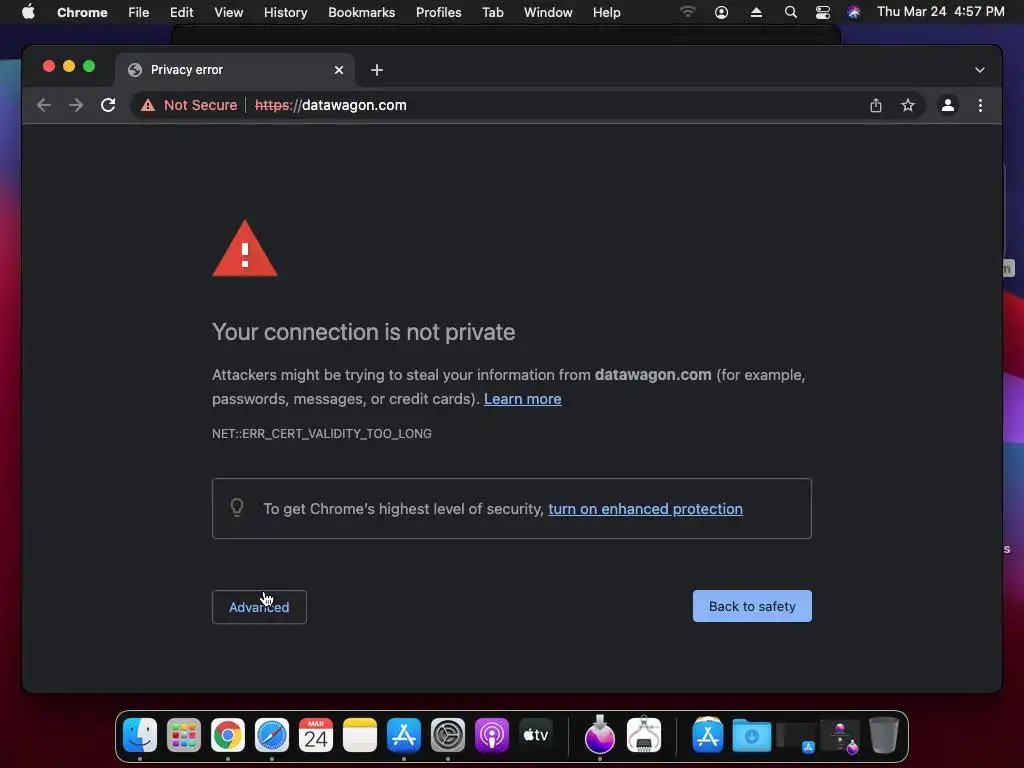1024x768 pixels.
Task: Click Chrome icon in the dock
Action: click(x=228, y=735)
